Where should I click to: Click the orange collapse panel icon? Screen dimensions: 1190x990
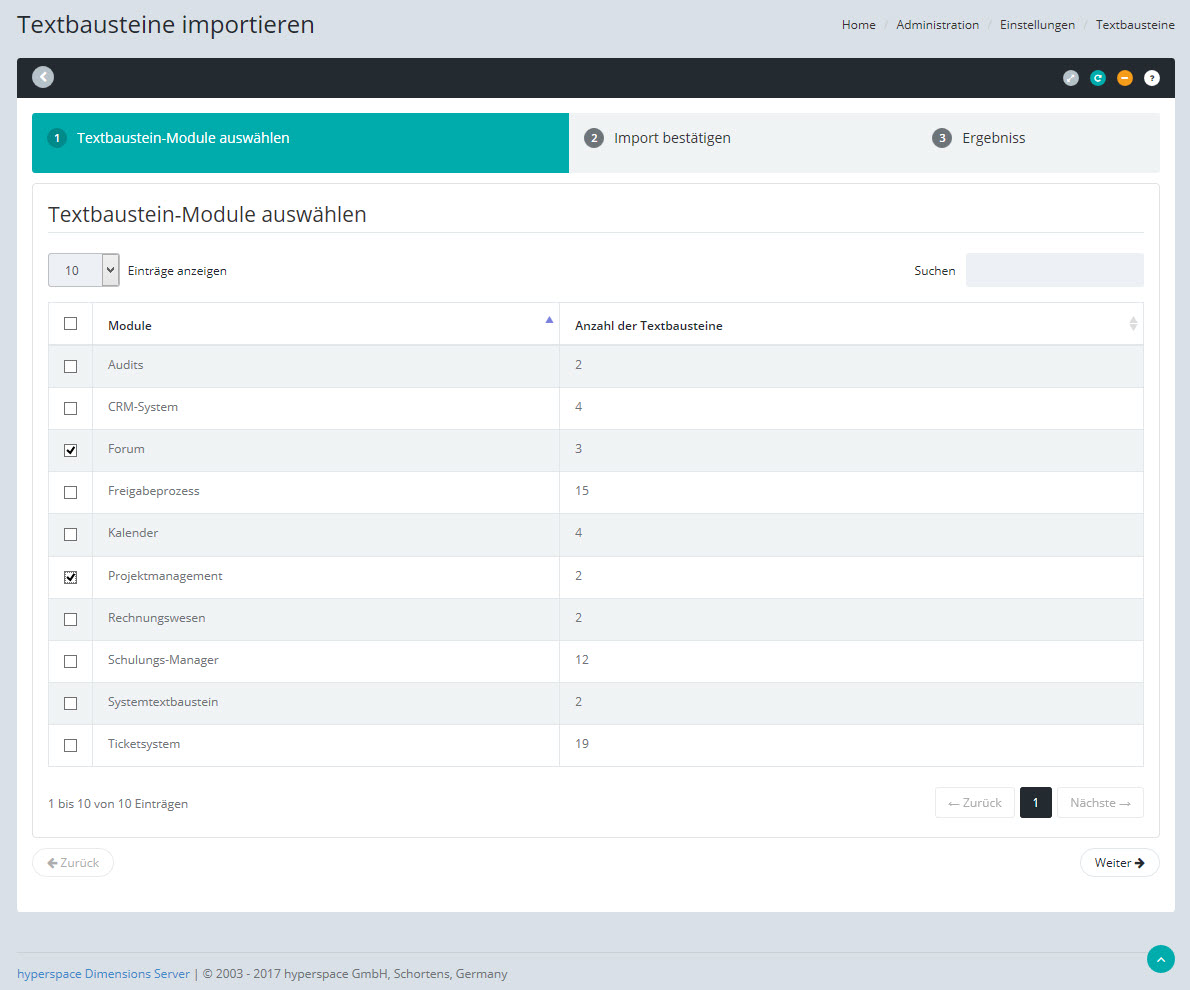[x=1125, y=78]
